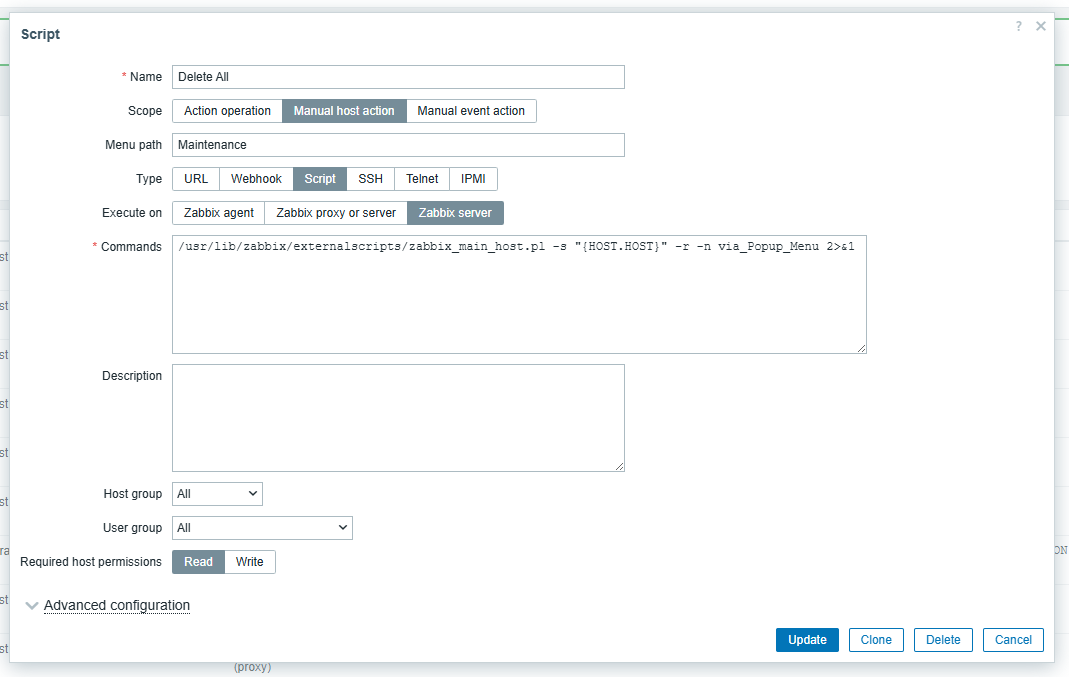1069x677 pixels.
Task: Click the Delete button
Action: point(943,640)
